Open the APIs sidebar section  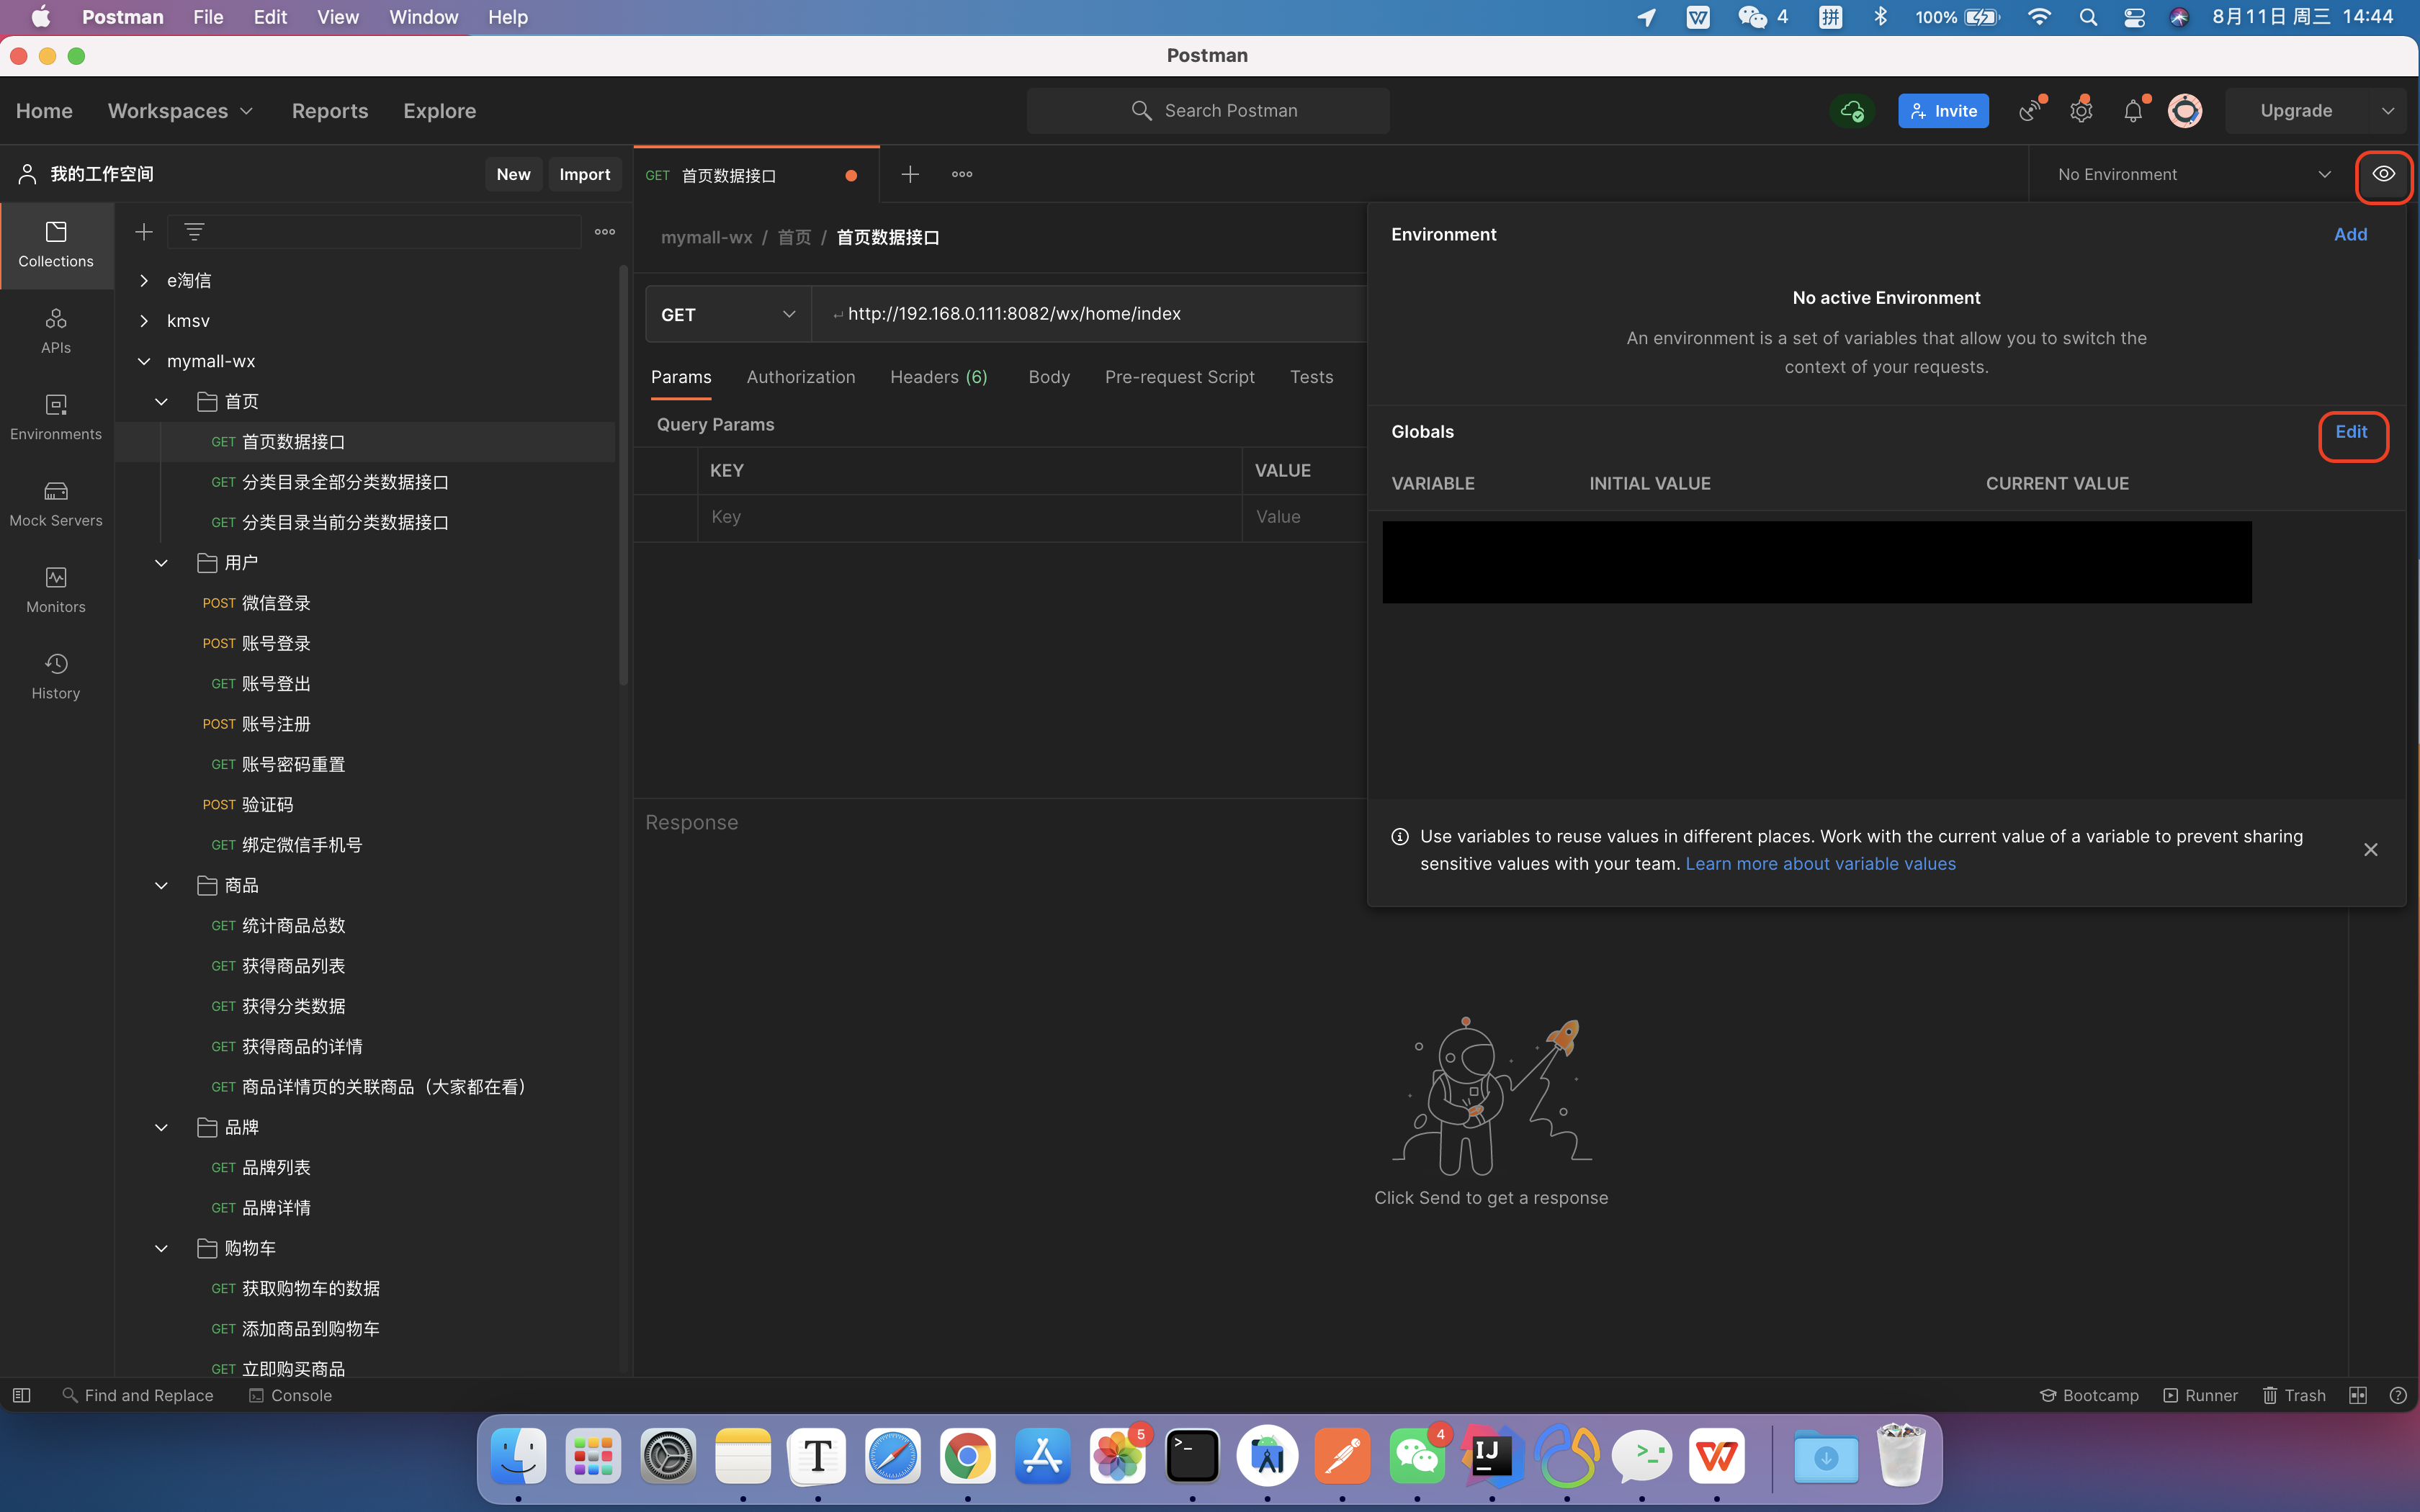click(x=56, y=331)
